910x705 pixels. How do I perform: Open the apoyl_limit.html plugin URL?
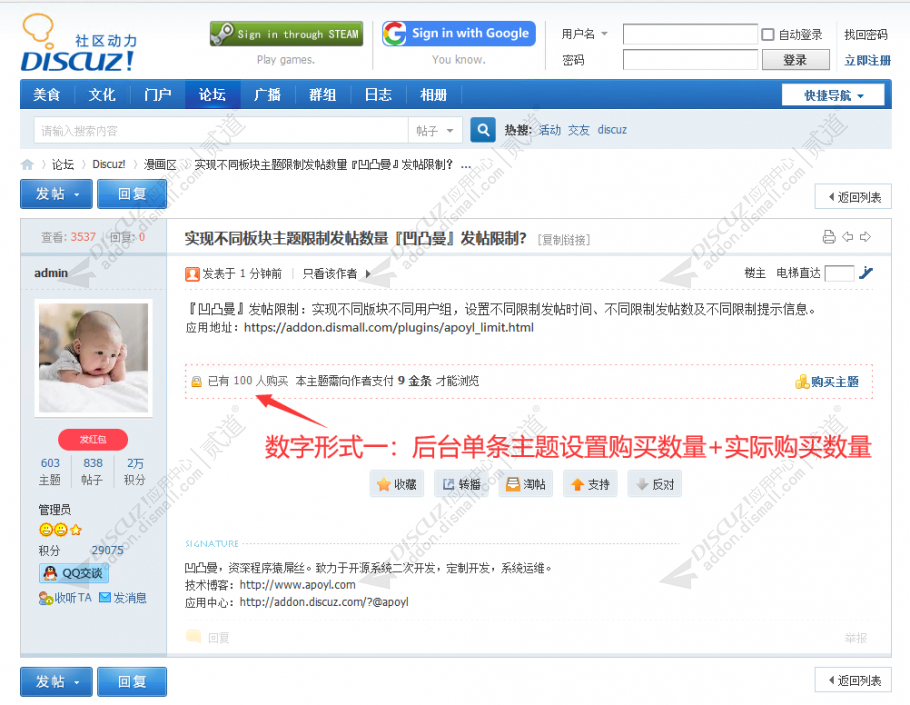pos(388,328)
